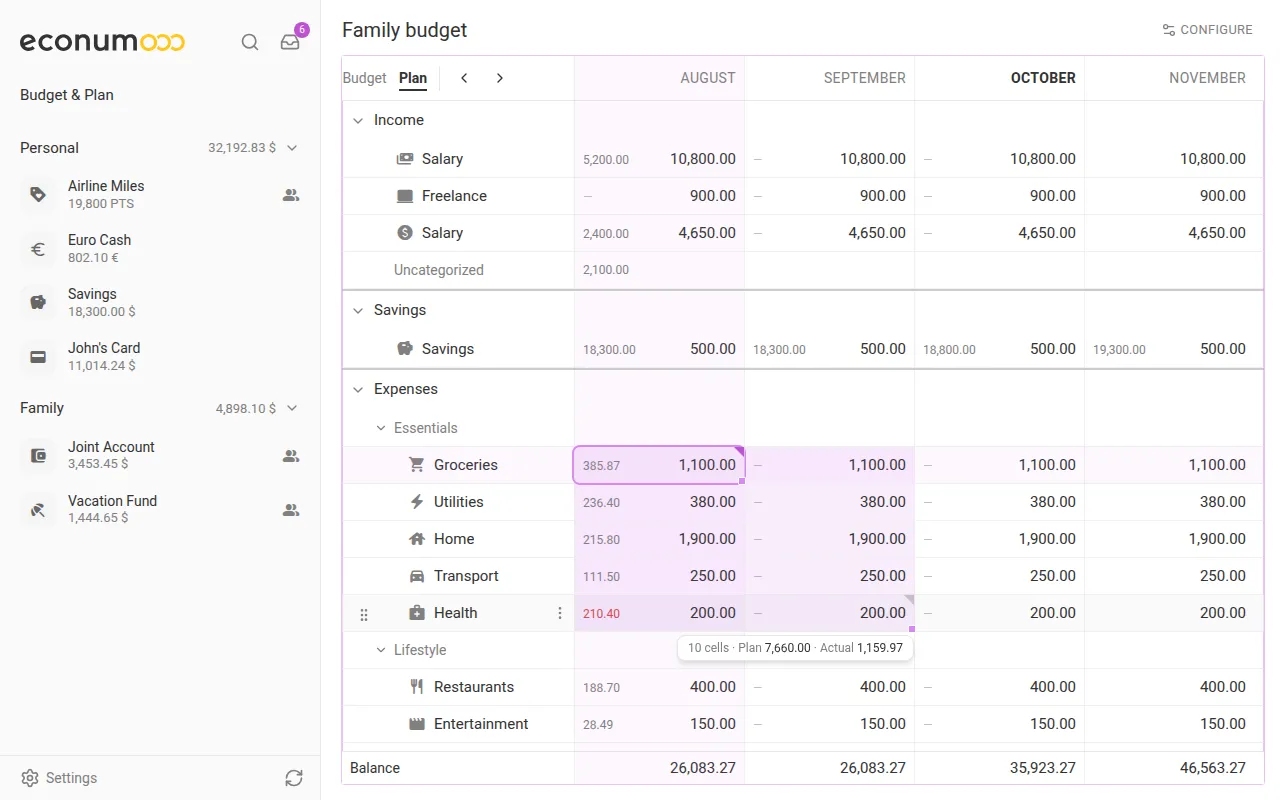Collapse the Essentials subgroup
Screen dimensions: 1280x800
(380, 428)
